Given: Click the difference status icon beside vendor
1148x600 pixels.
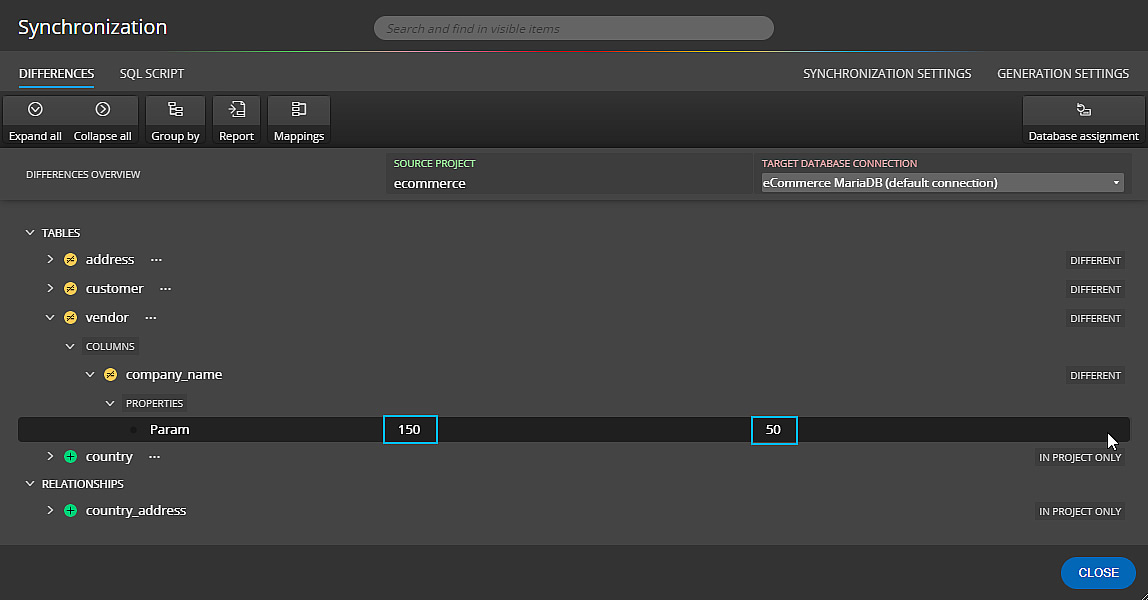Looking at the screenshot, I should (69, 317).
